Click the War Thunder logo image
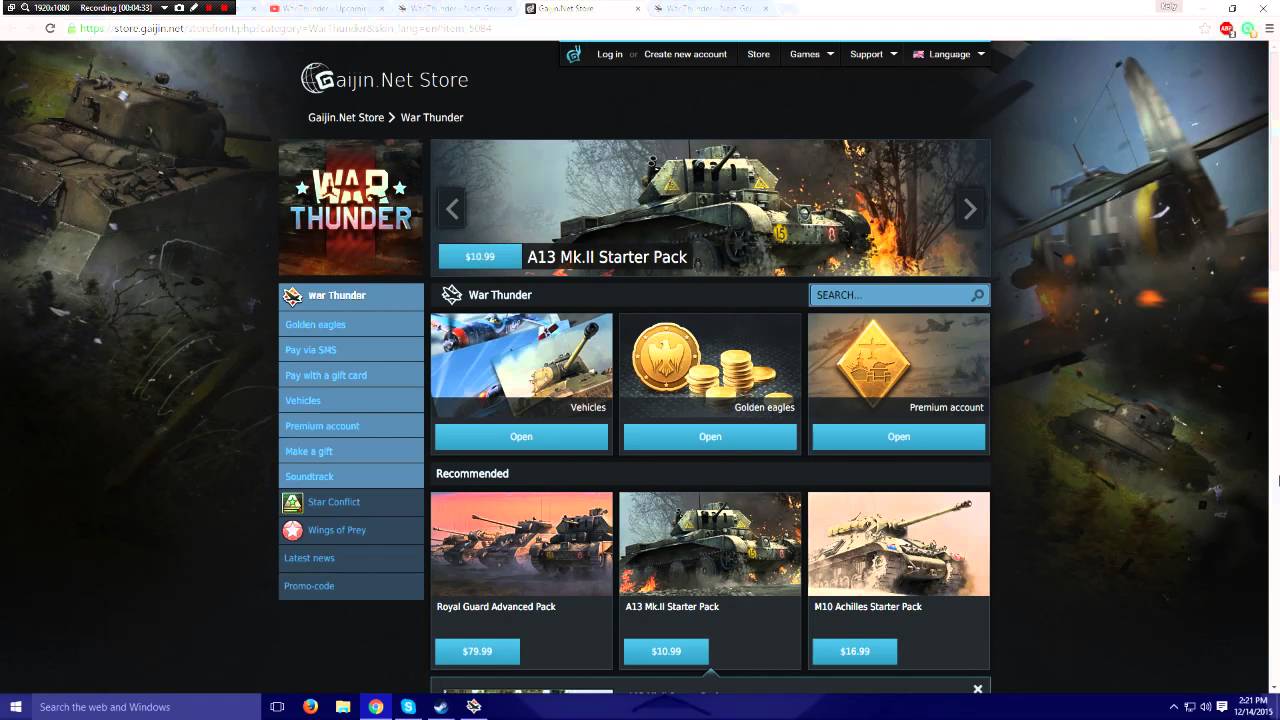This screenshot has width=1280, height=720. (351, 208)
